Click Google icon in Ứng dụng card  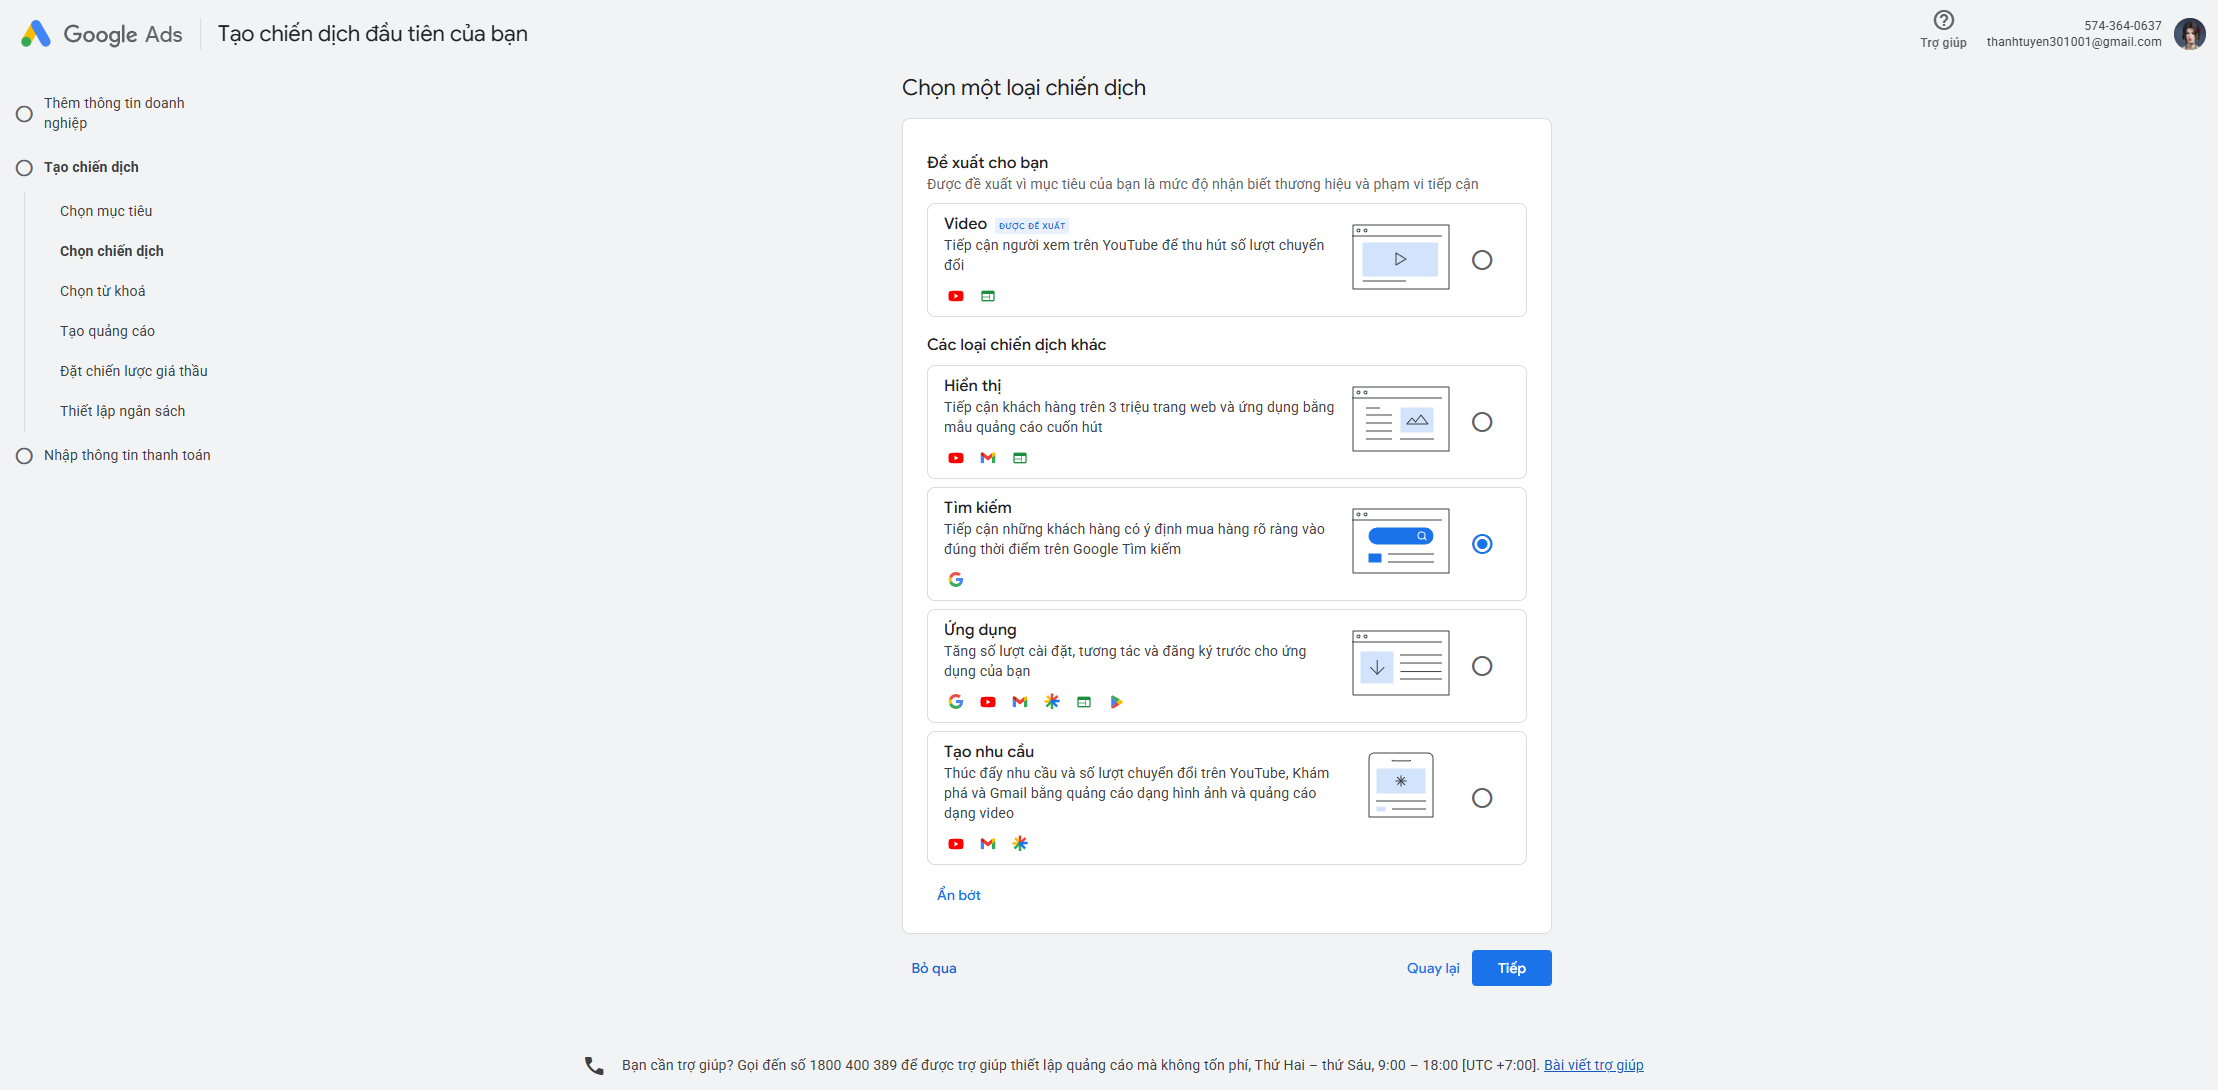pos(956,702)
